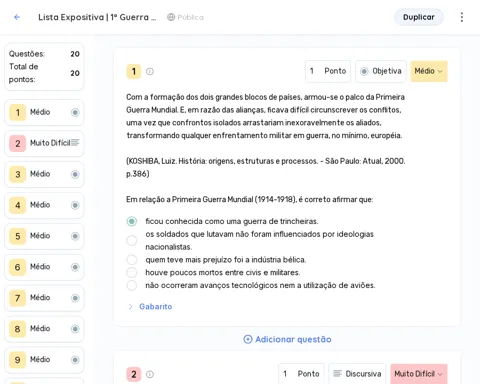Jump to question 4 Médio in sidebar

tap(44, 205)
